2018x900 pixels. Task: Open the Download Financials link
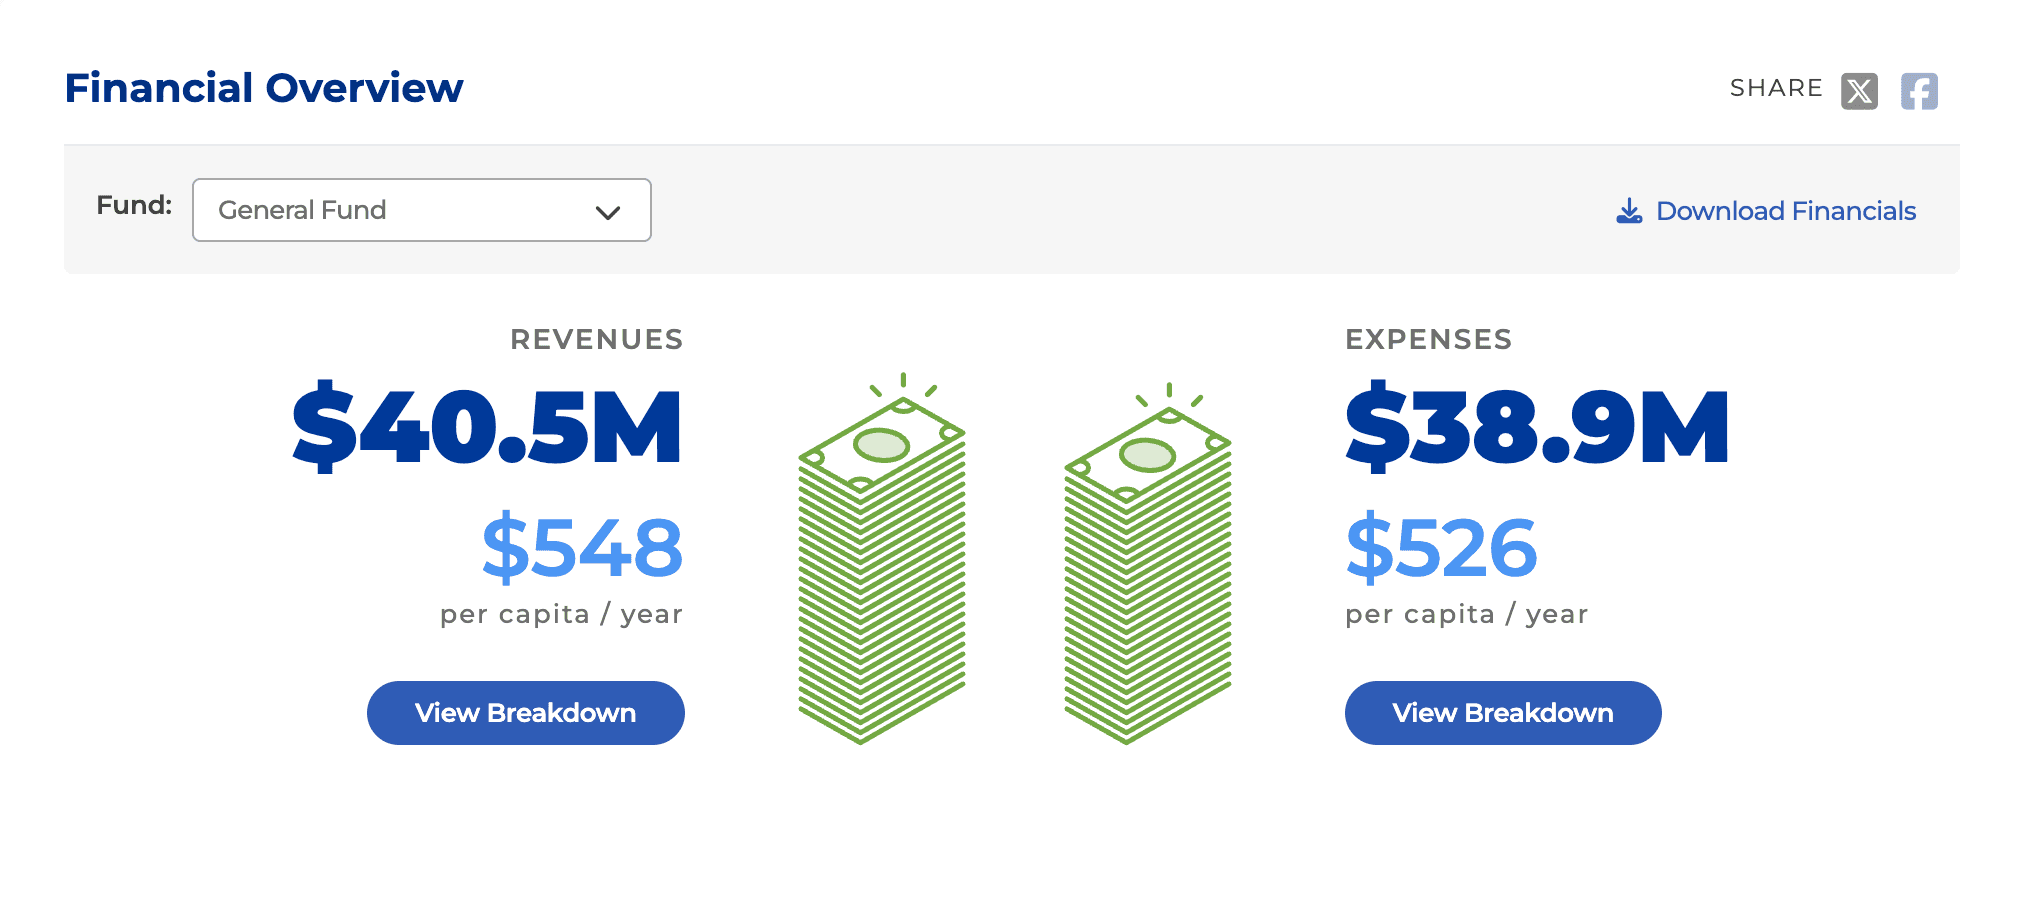(x=1786, y=211)
